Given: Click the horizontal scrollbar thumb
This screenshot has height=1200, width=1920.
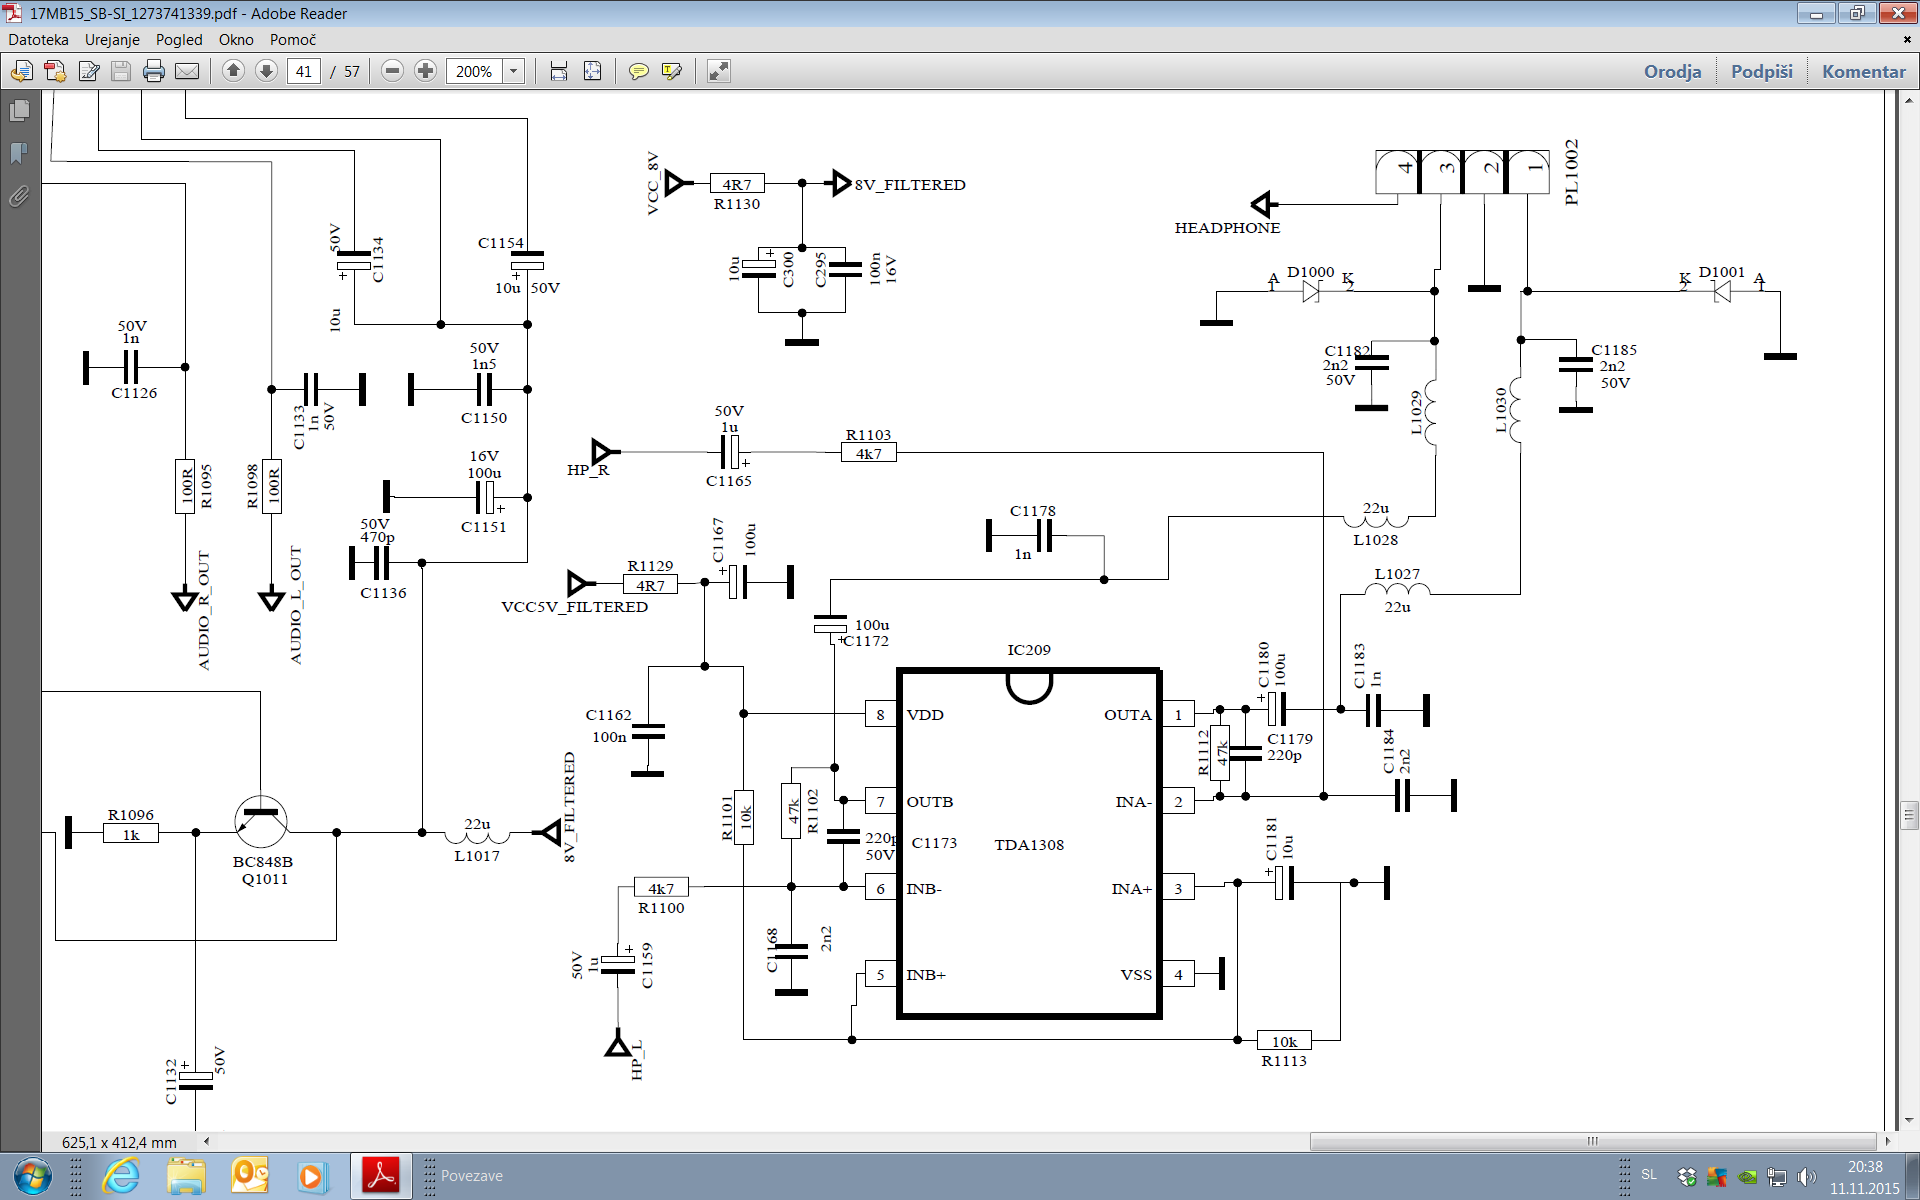Looking at the screenshot, I should pyautogui.click(x=1592, y=1141).
